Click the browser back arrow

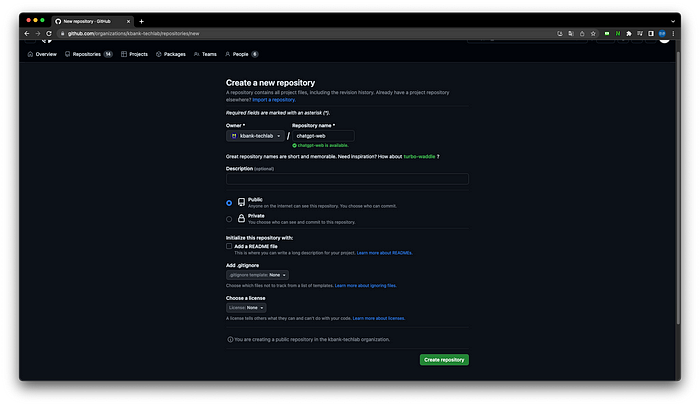pos(27,33)
